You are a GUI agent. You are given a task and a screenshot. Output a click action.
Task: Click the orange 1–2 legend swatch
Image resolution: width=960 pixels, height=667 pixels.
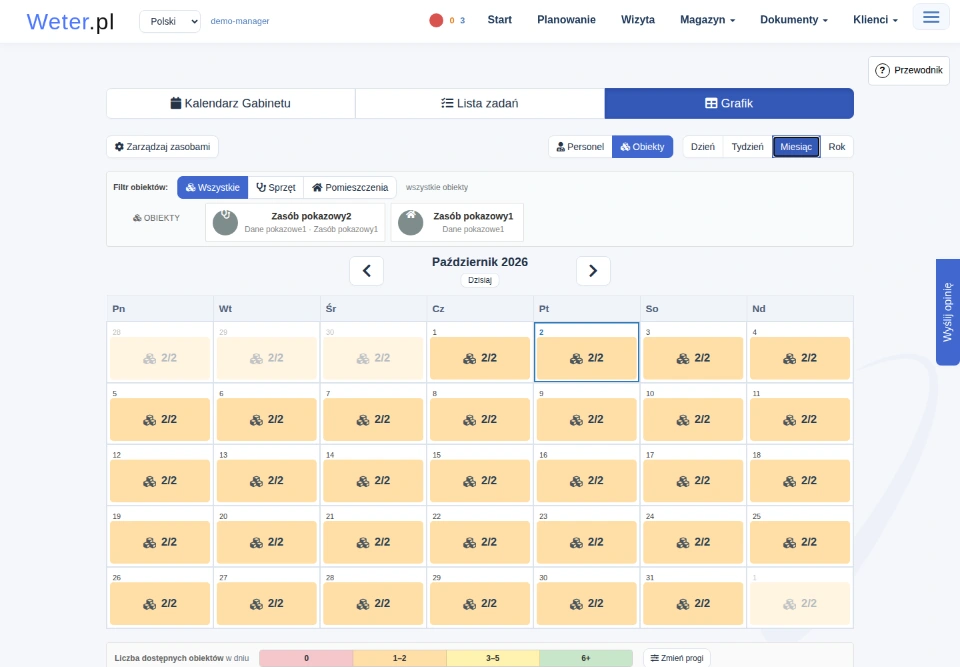pos(400,658)
